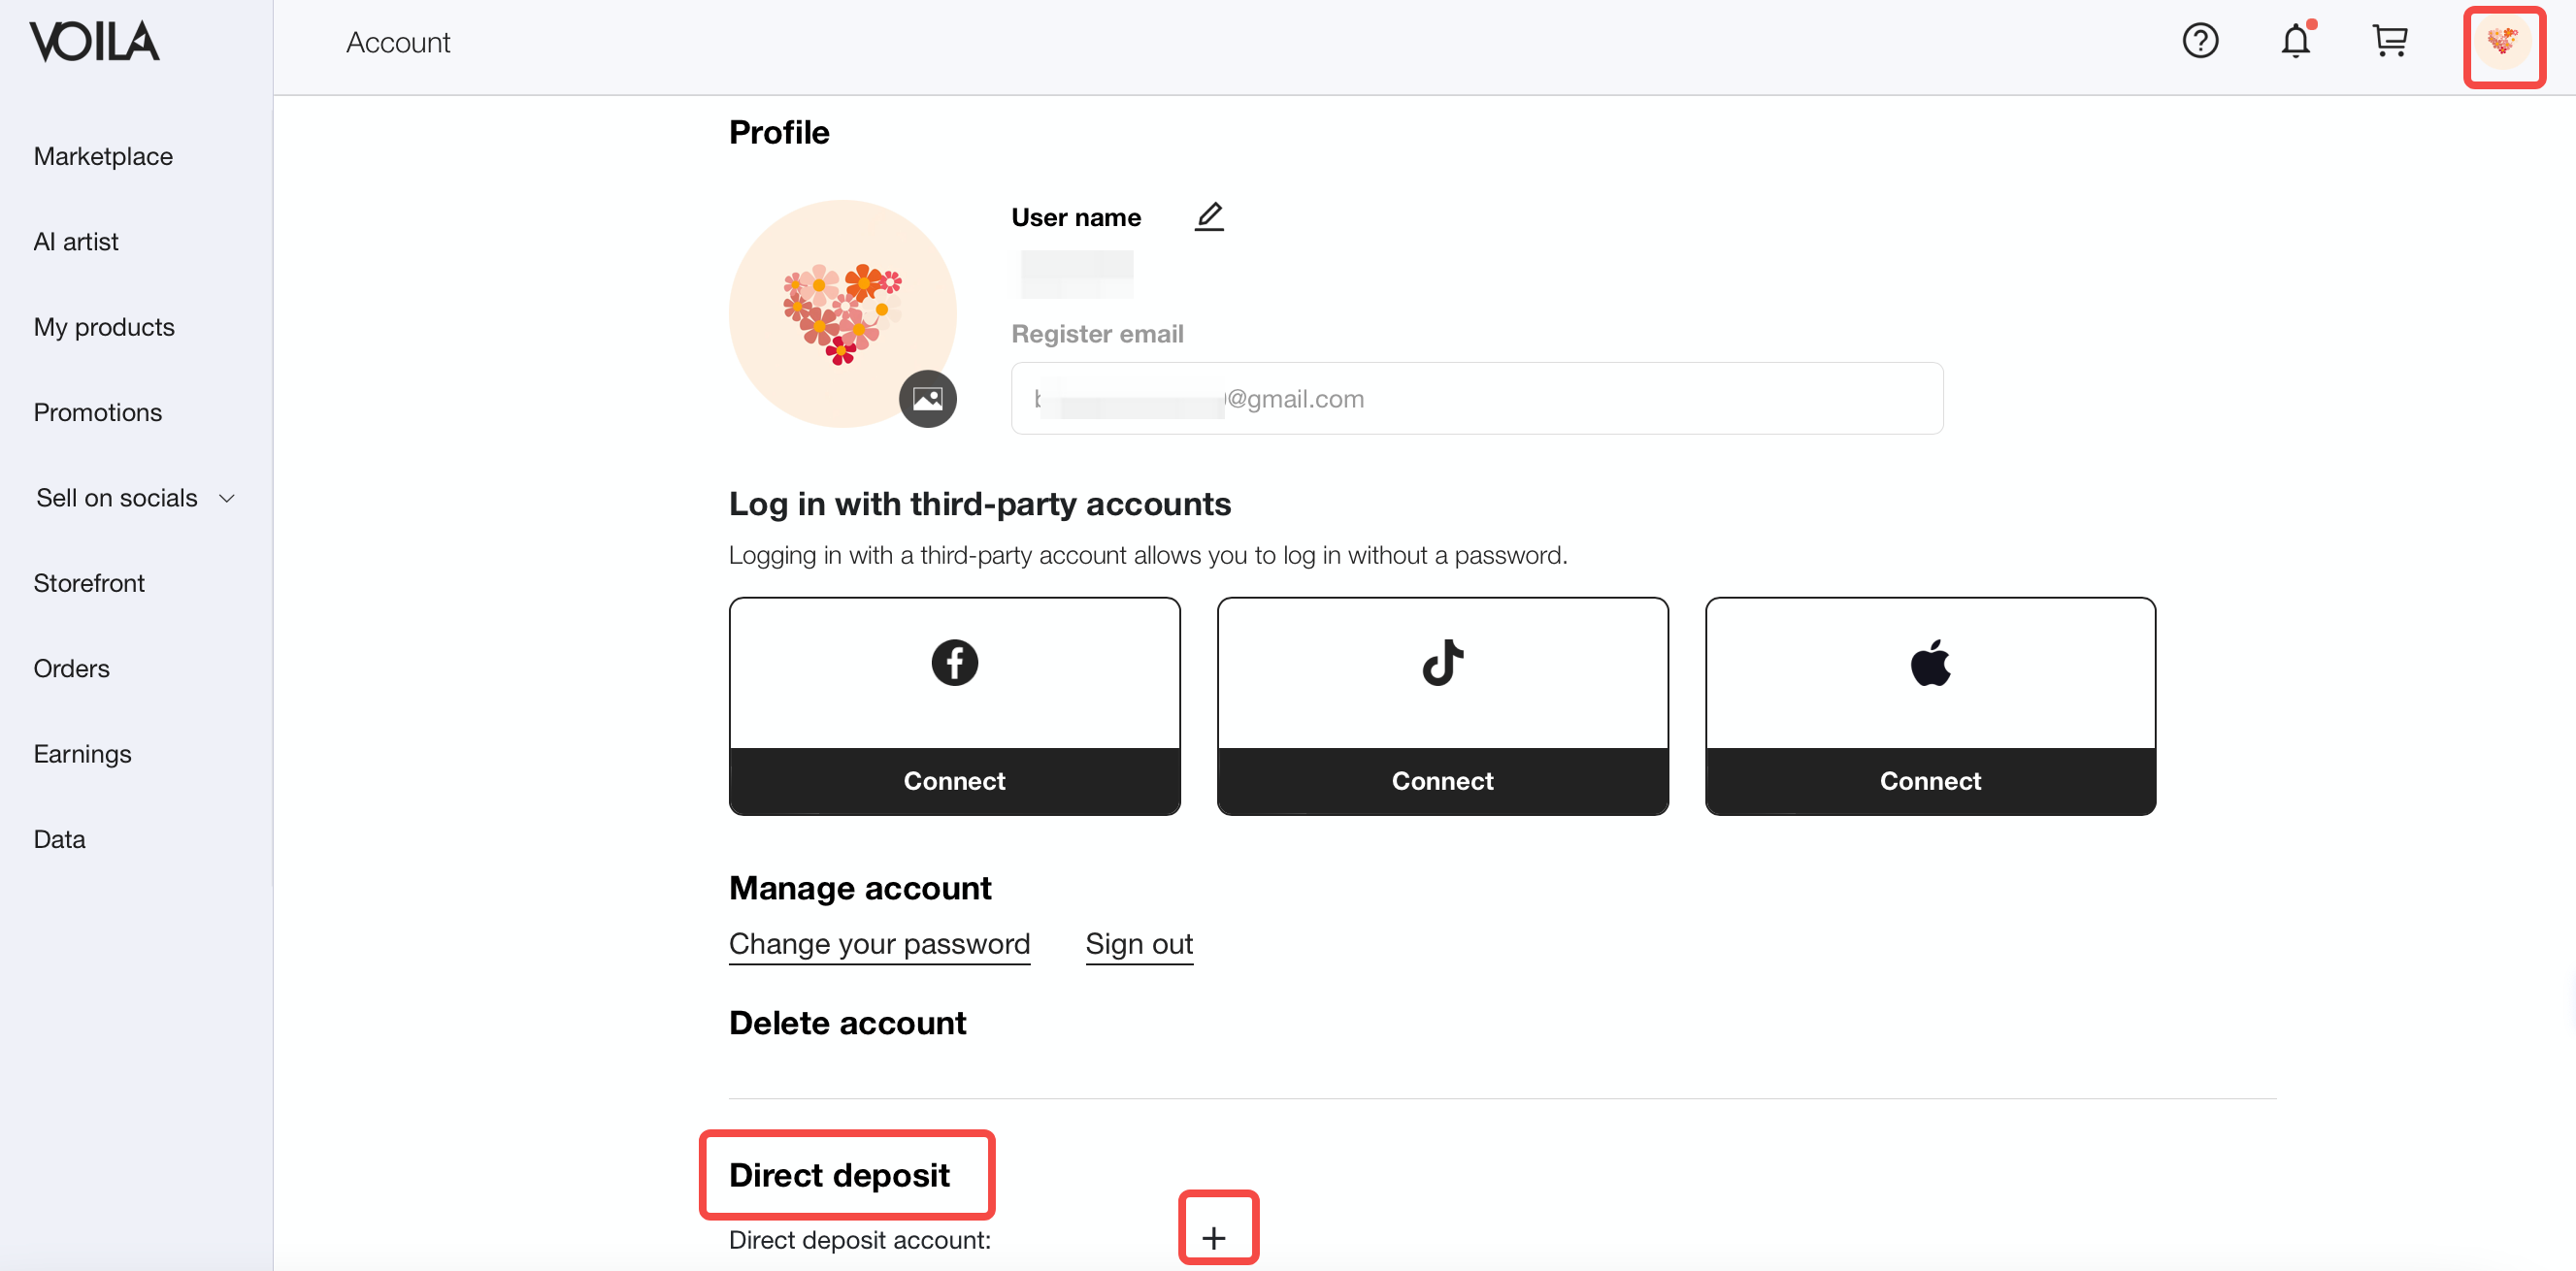Click the Register email field
Screen dimensions: 2576x1271
[1476, 398]
